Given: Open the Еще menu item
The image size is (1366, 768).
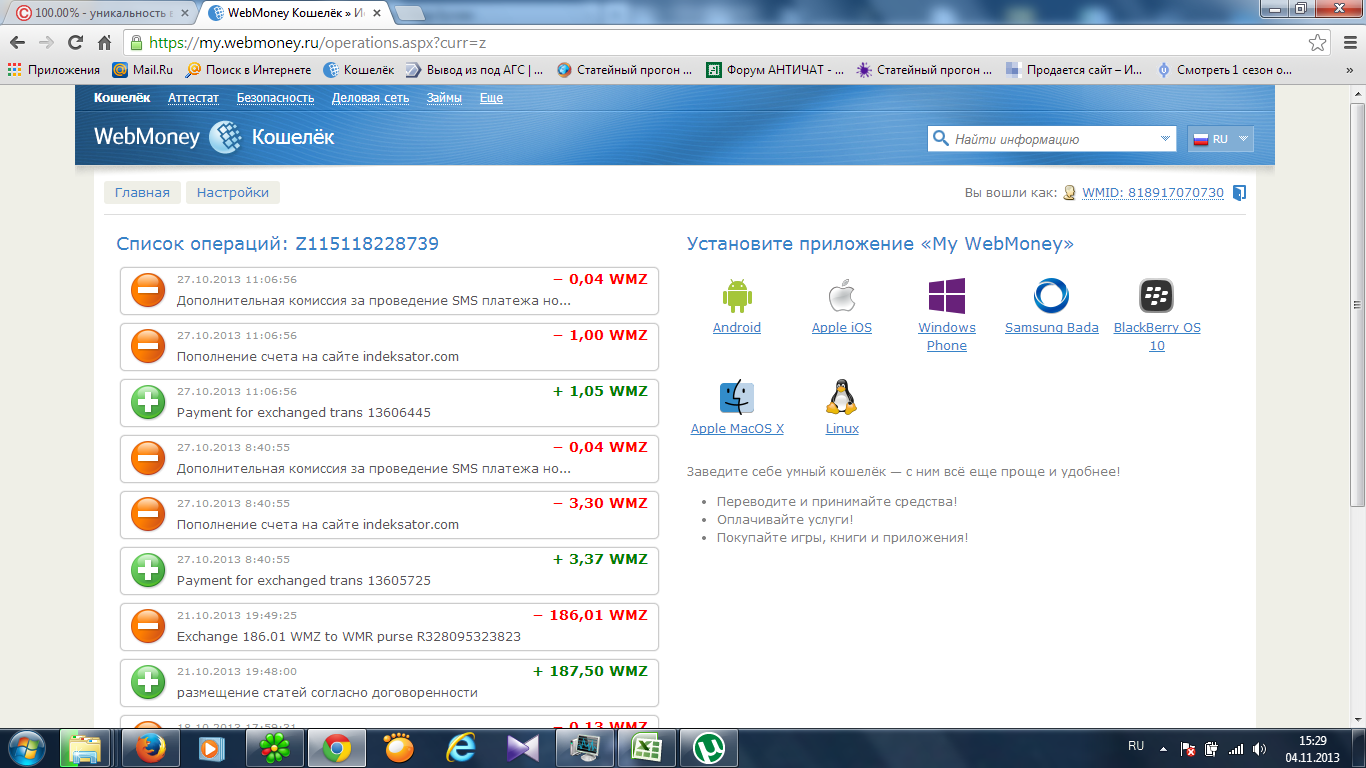Looking at the screenshot, I should [491, 98].
